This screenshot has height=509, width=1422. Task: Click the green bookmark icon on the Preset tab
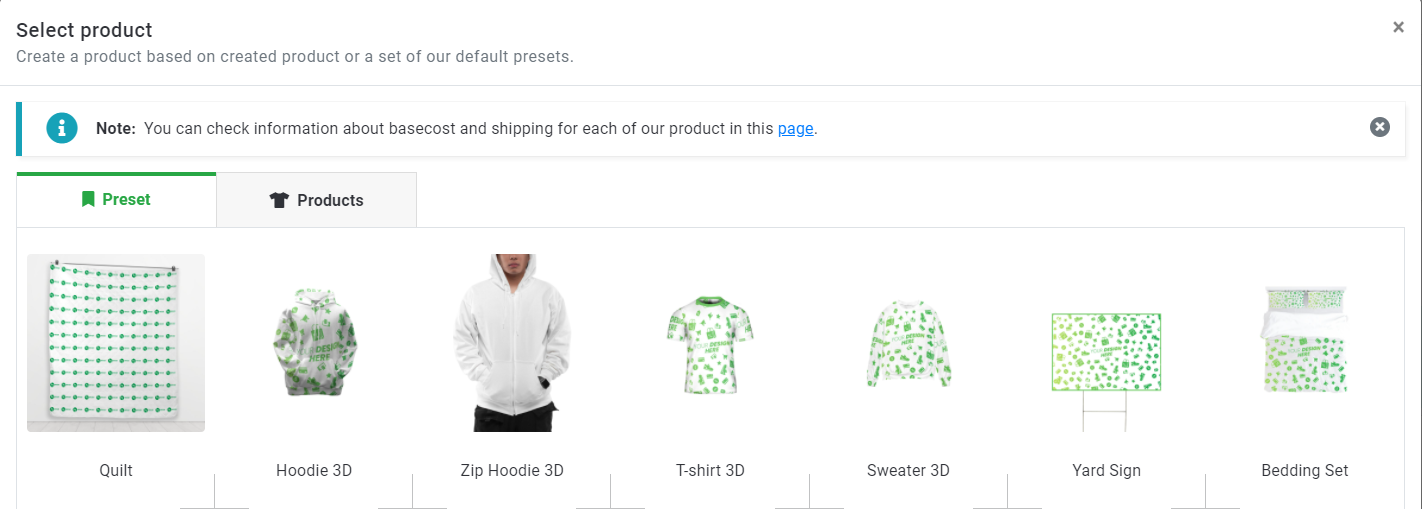(x=88, y=199)
